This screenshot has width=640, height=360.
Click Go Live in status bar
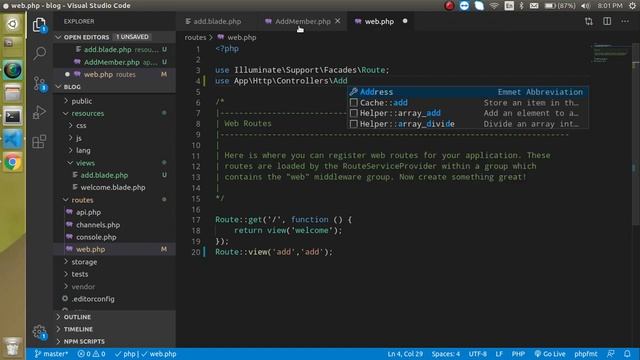click(550, 354)
